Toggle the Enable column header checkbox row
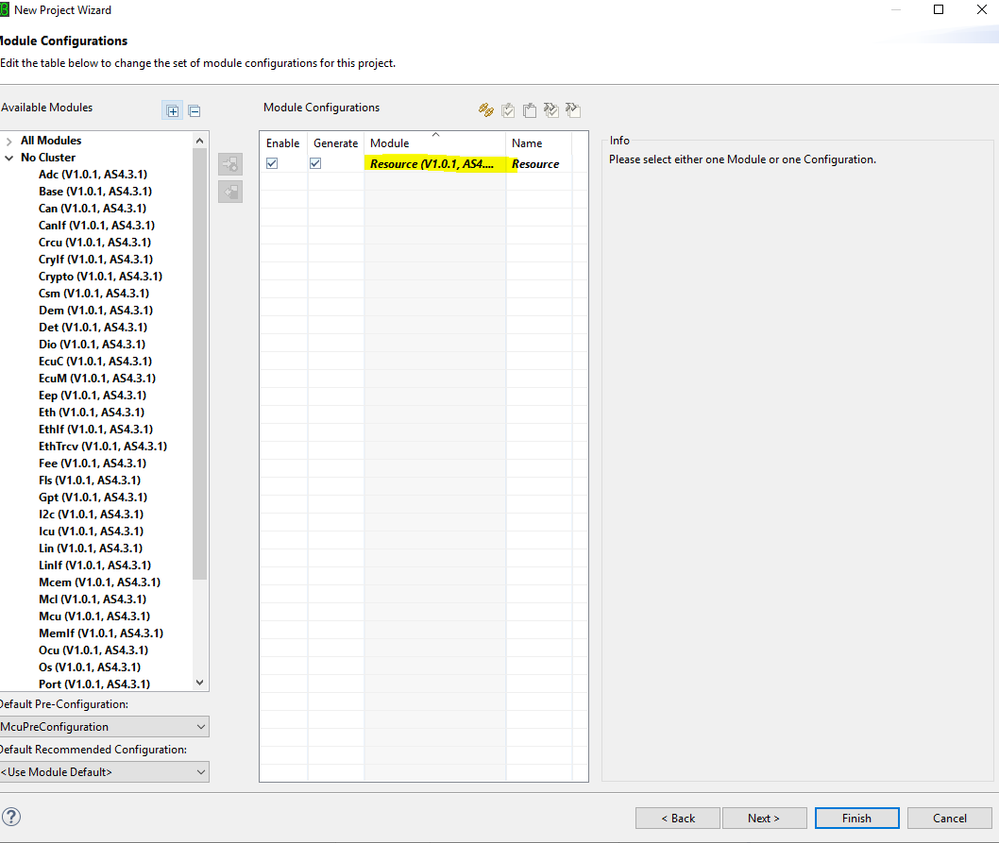Image resolution: width=999 pixels, height=843 pixels. coord(282,143)
